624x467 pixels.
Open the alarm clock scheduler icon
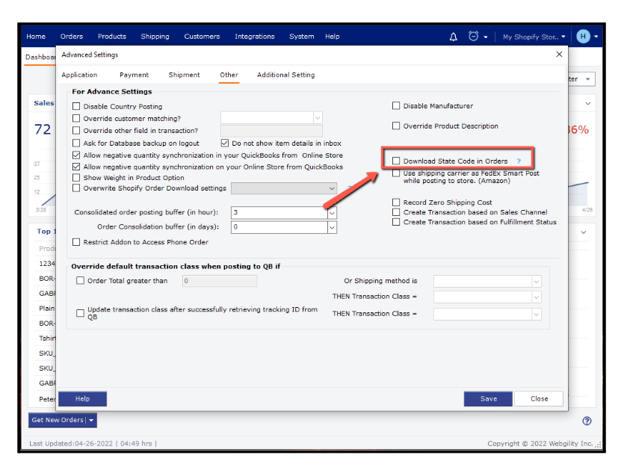474,37
